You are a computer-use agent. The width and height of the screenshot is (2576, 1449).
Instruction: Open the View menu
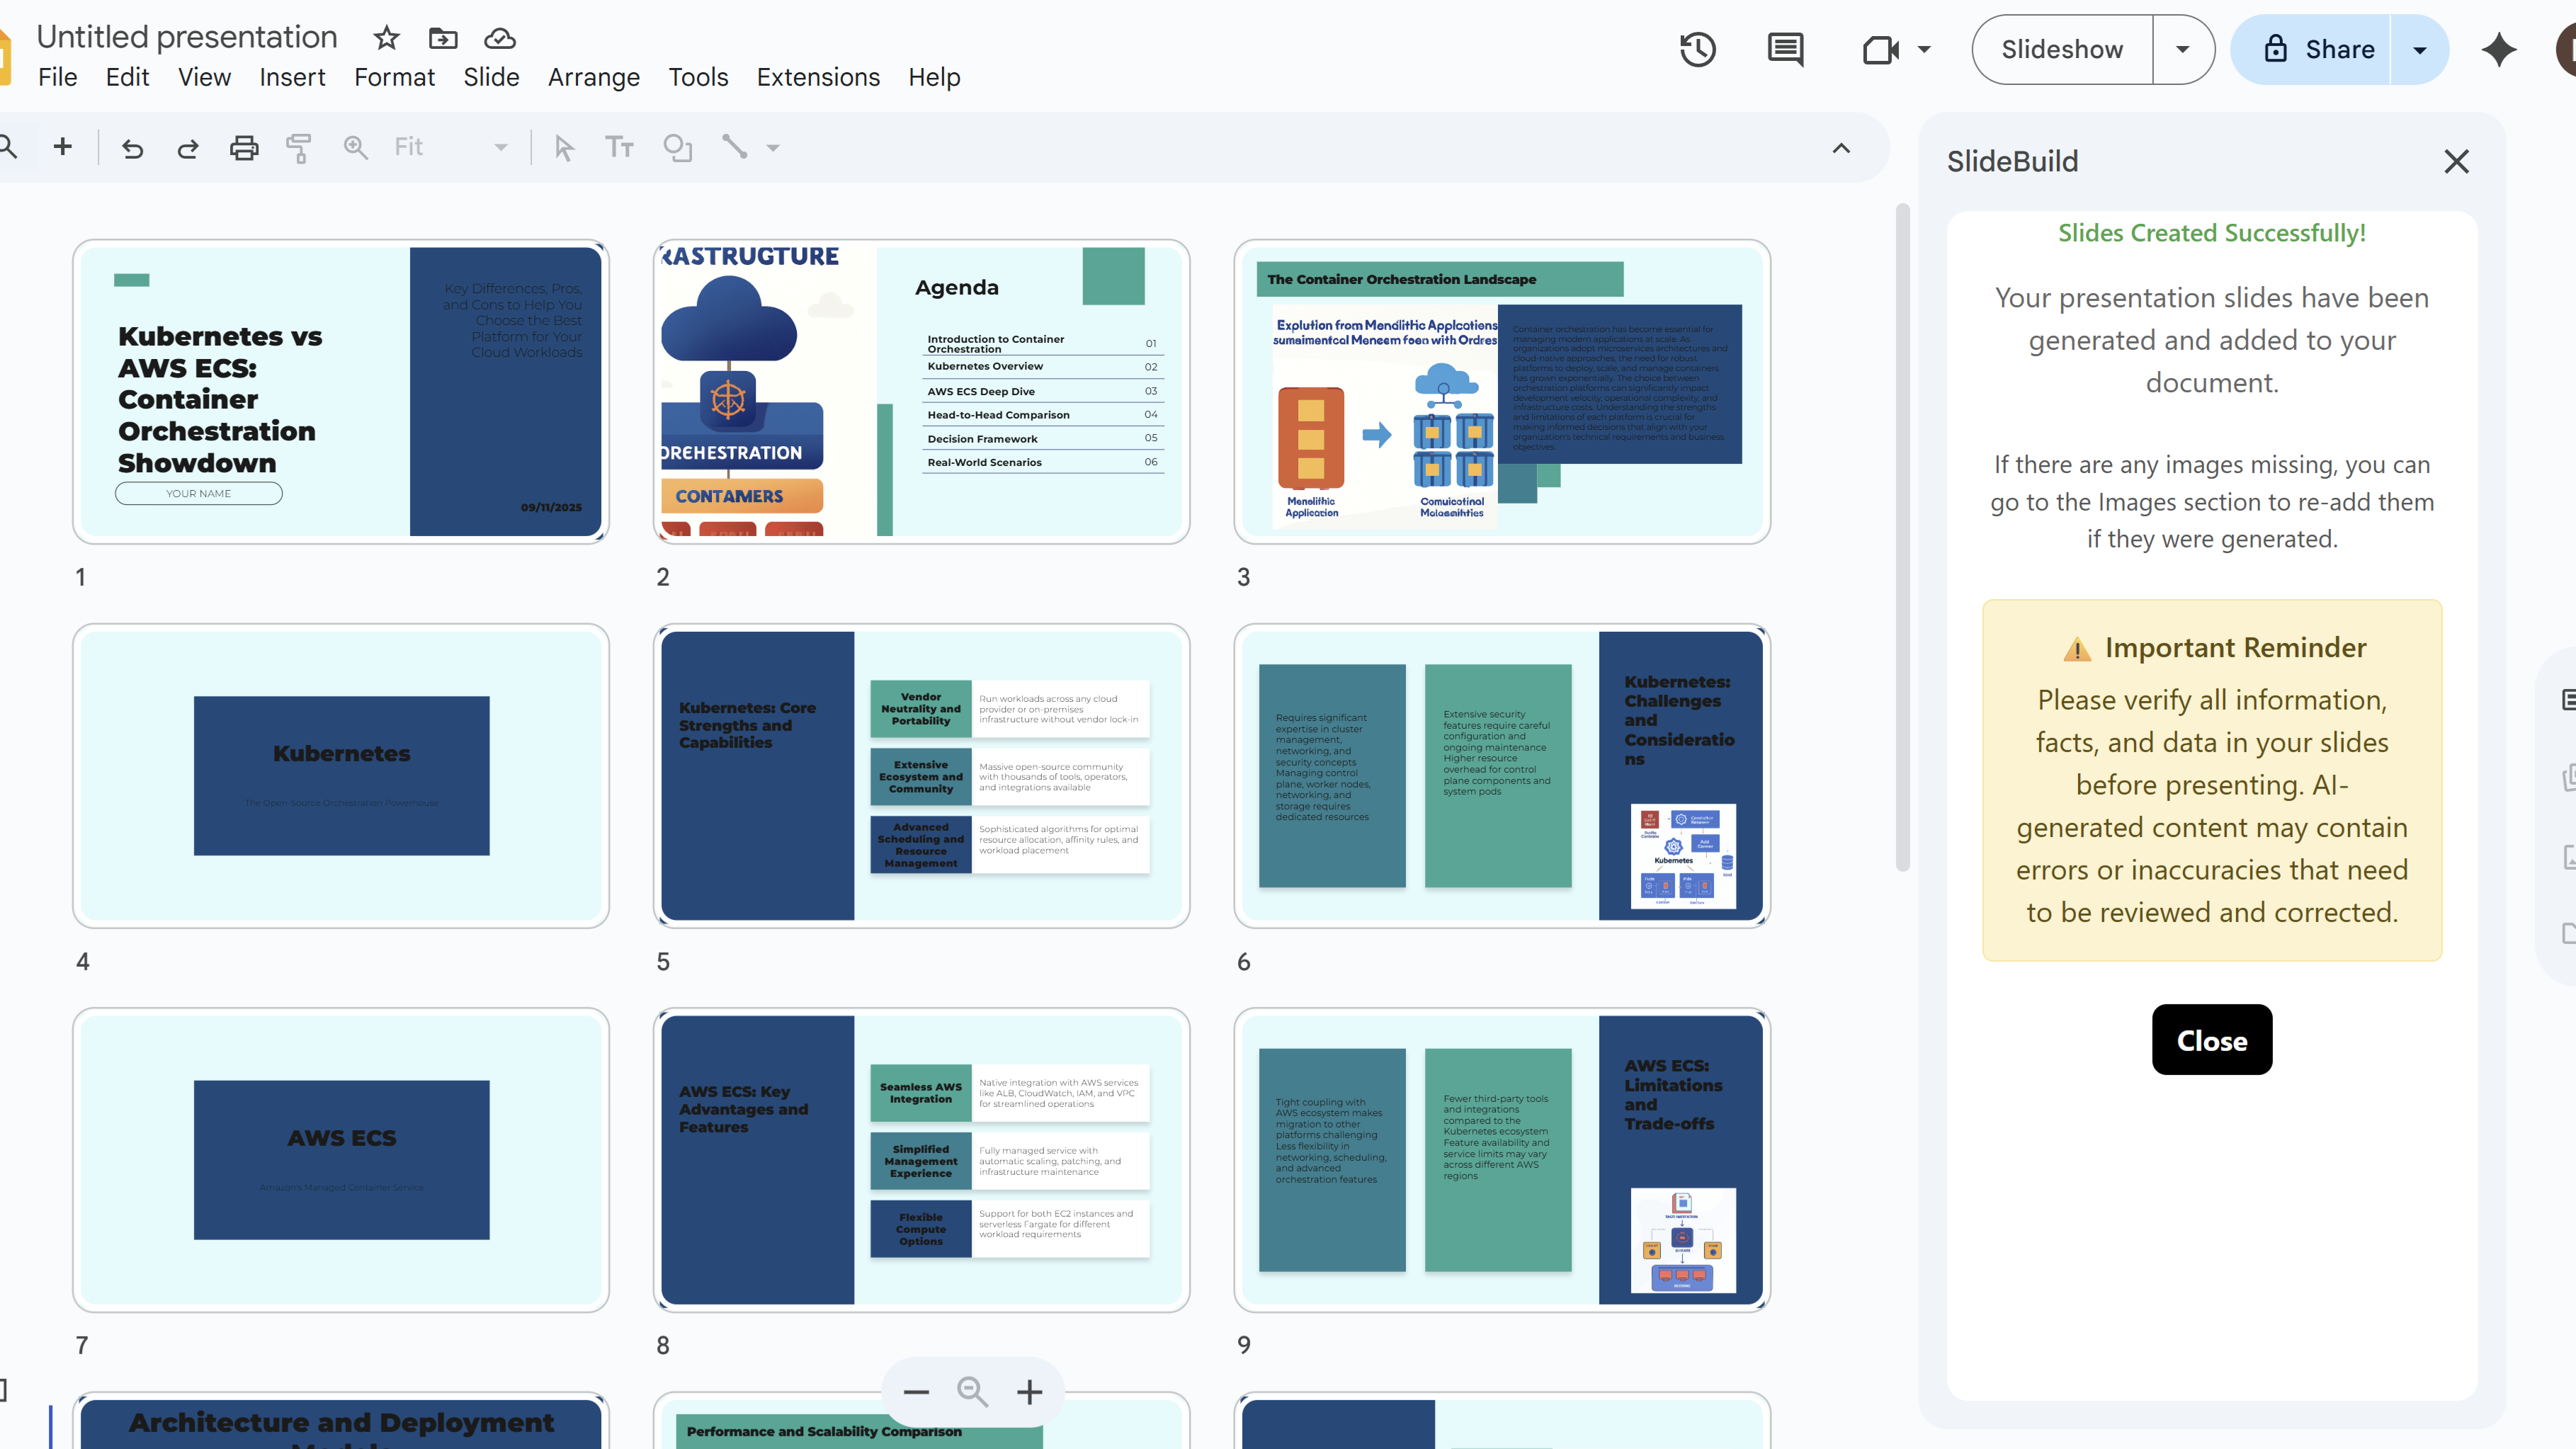point(204,77)
